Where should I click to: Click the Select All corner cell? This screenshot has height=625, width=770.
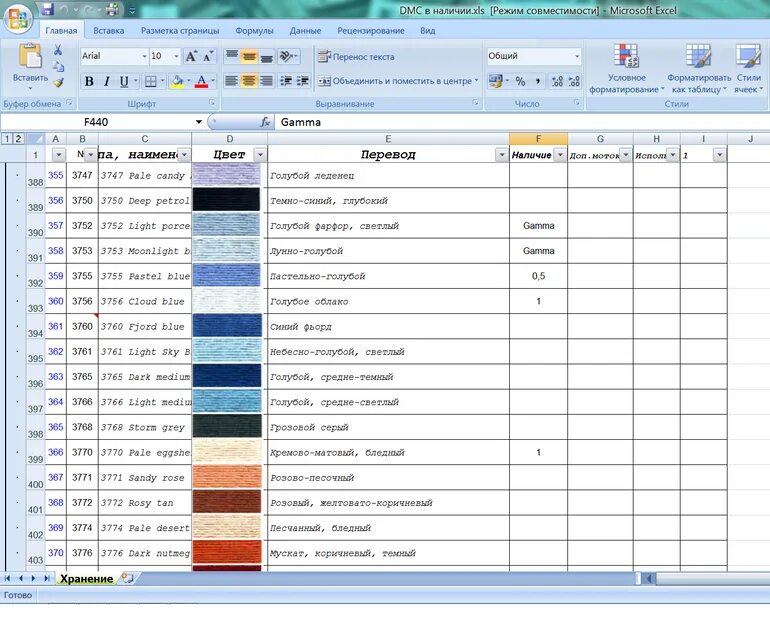35,139
